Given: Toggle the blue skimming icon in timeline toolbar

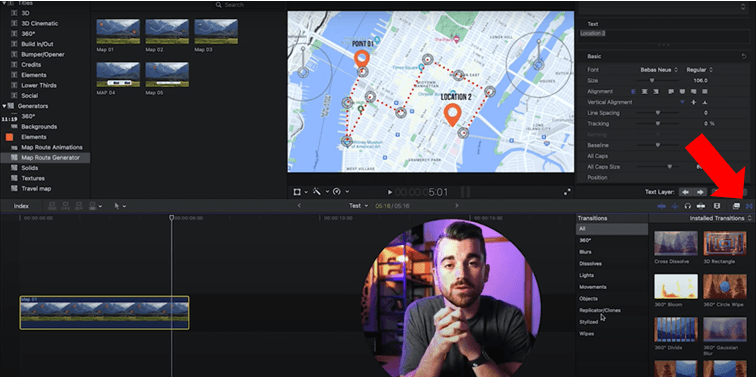Looking at the screenshot, I should (x=662, y=206).
